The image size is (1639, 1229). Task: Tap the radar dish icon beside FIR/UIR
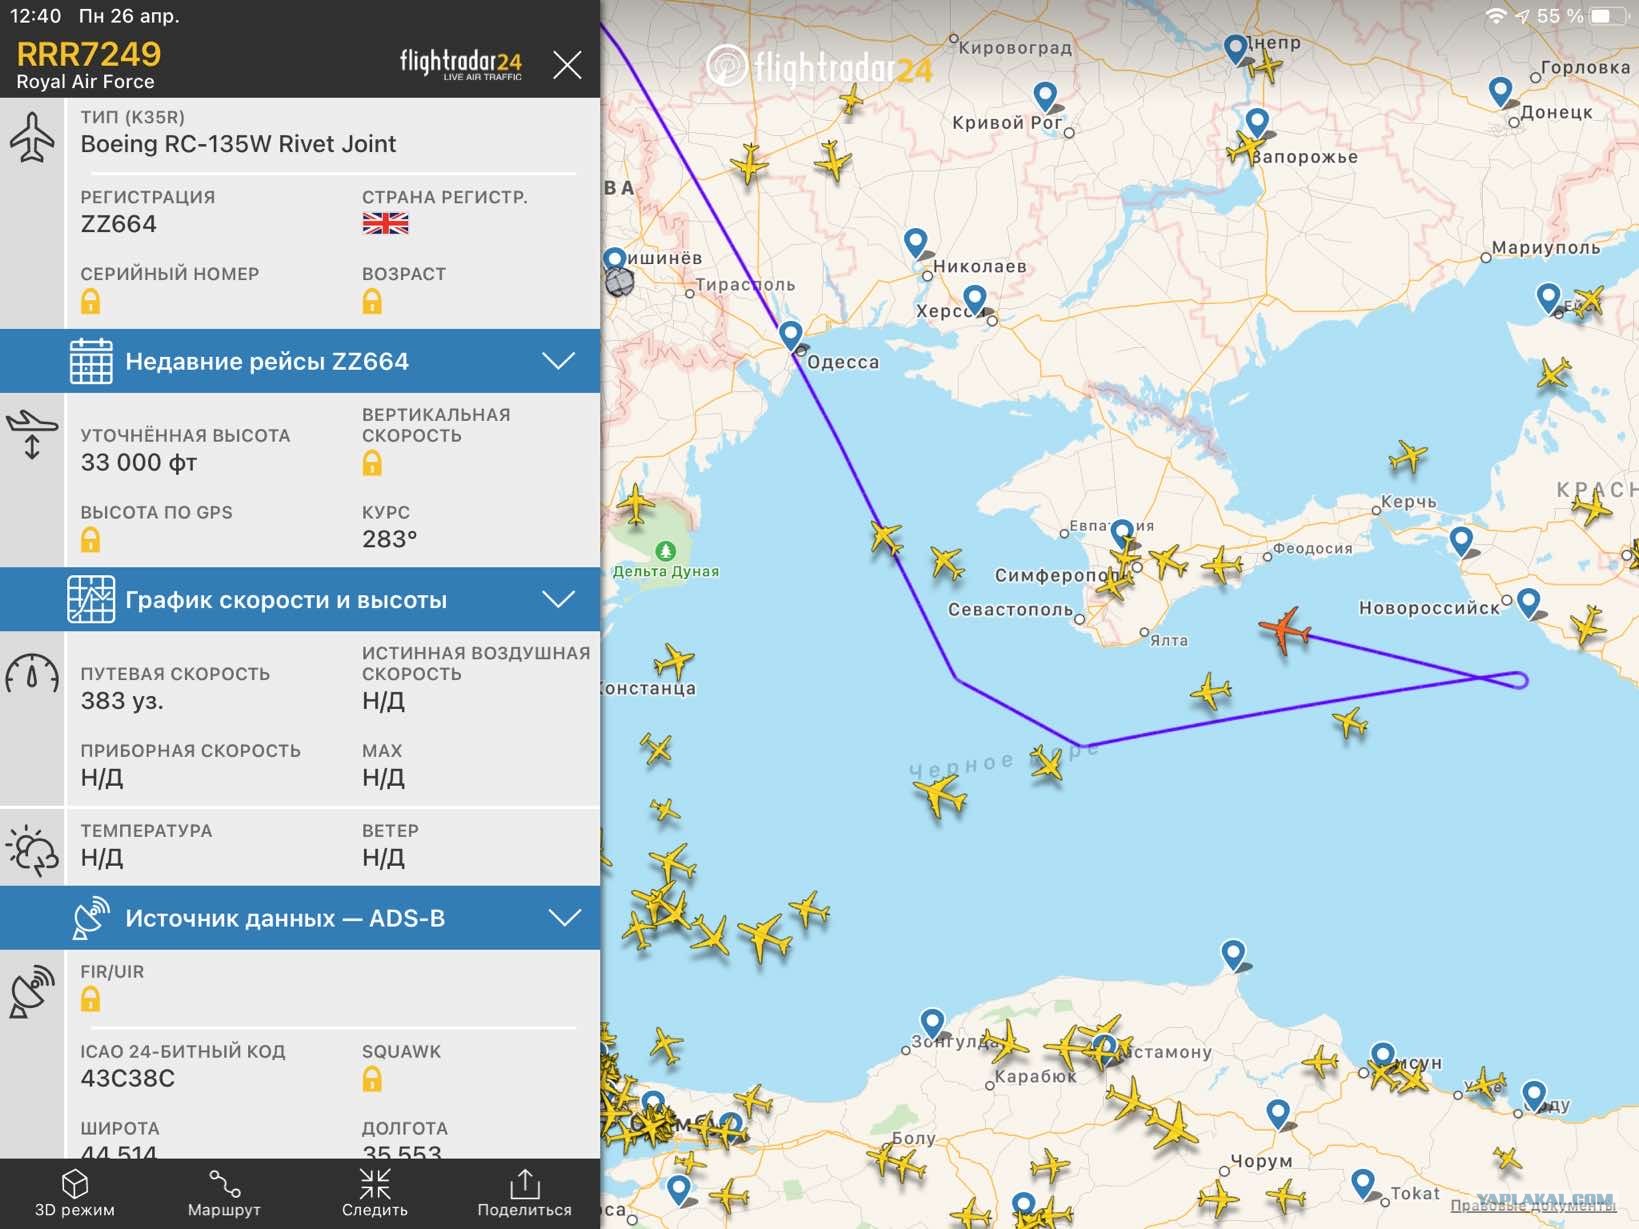(32, 991)
